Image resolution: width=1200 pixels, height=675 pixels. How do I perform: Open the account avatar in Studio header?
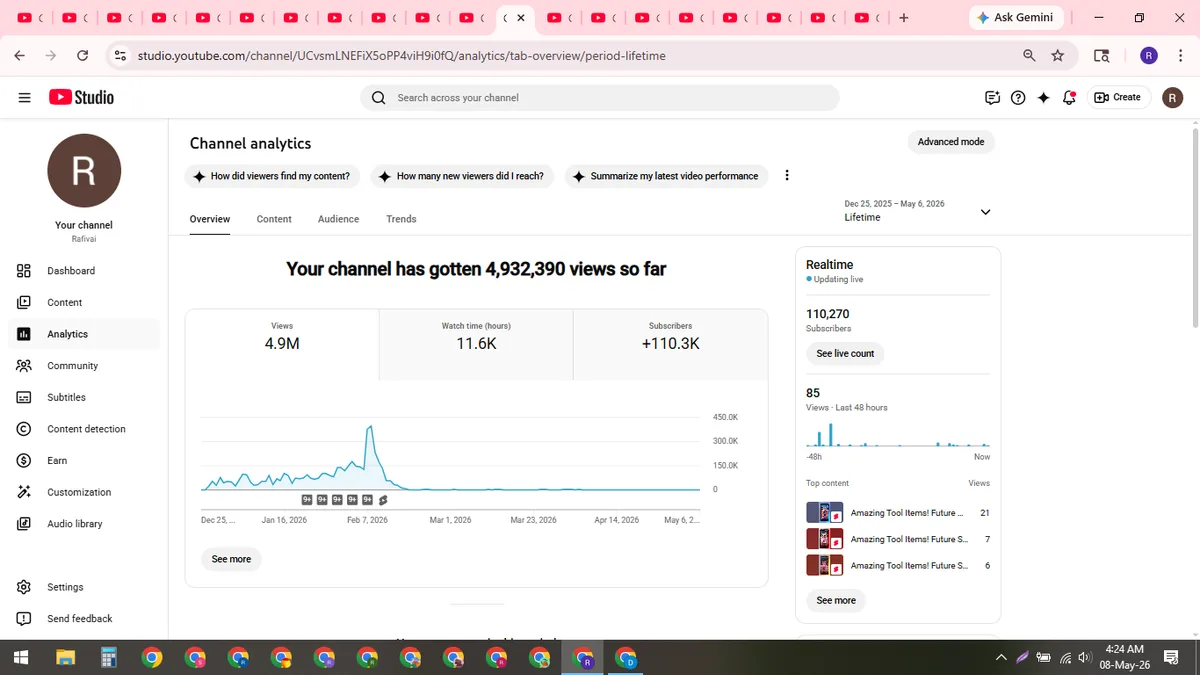coord(1173,97)
